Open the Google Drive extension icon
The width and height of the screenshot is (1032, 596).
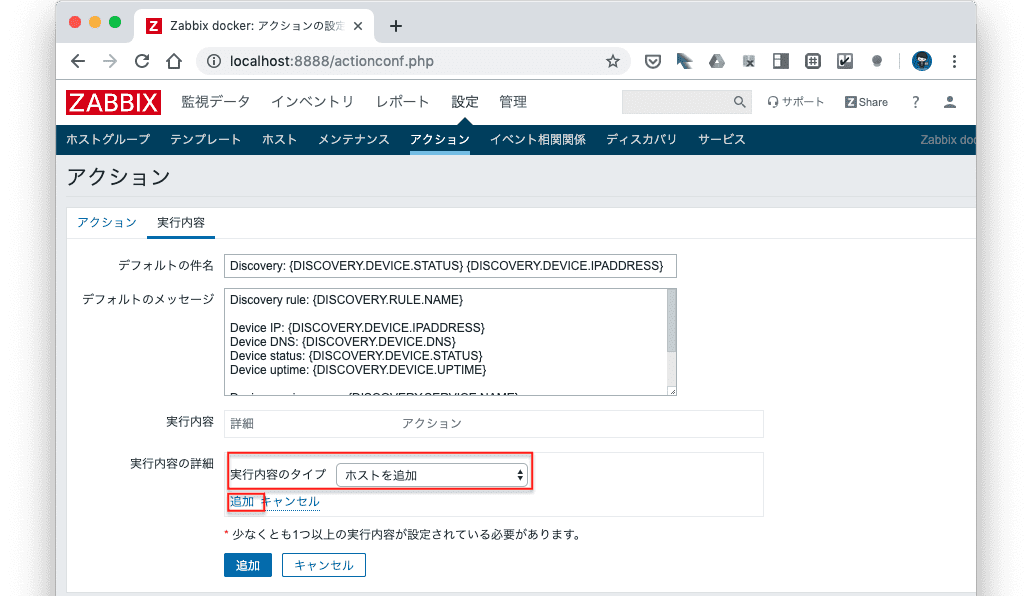point(716,61)
